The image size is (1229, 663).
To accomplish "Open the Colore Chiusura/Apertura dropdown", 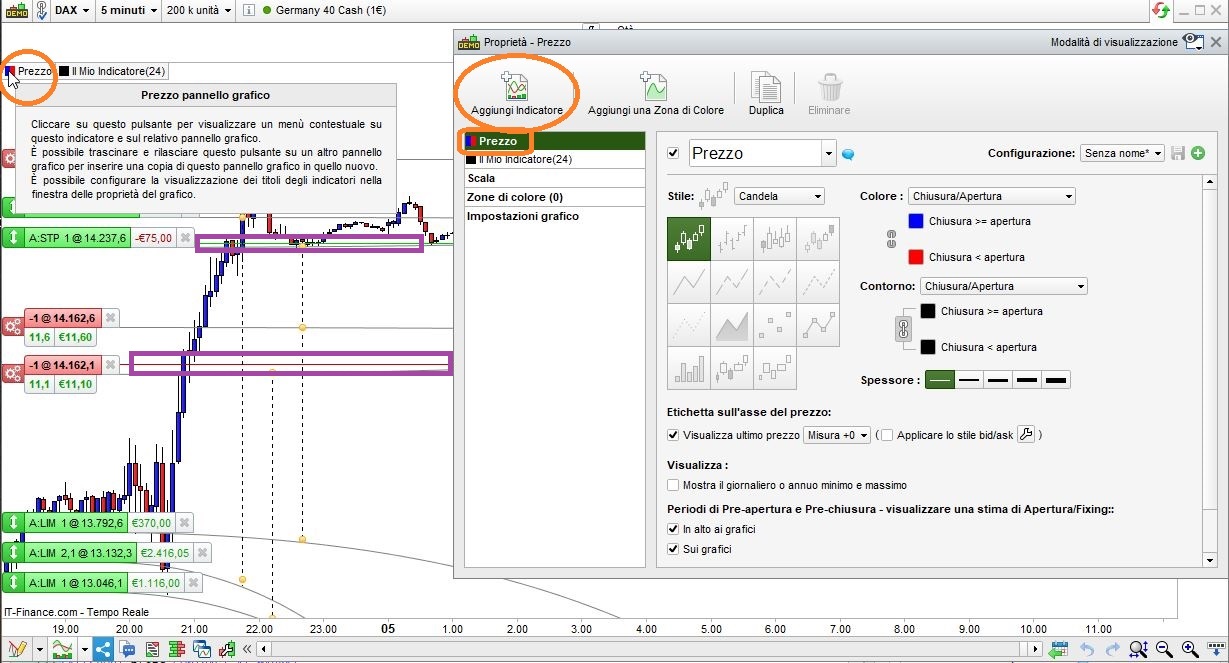I will tap(992, 196).
